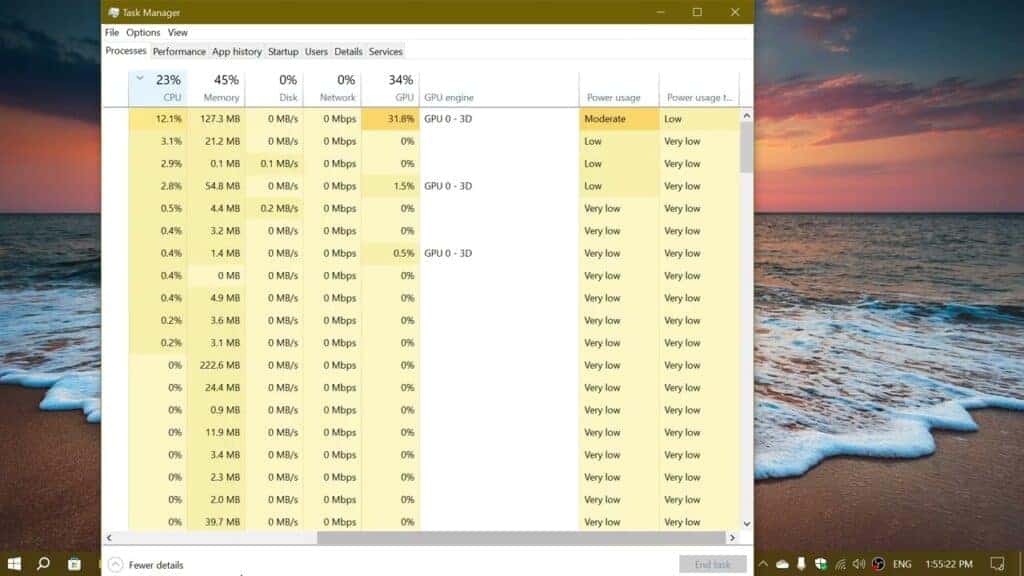The height and width of the screenshot is (576, 1024).
Task: Click the 1.5% GPU cell
Action: tap(391, 186)
